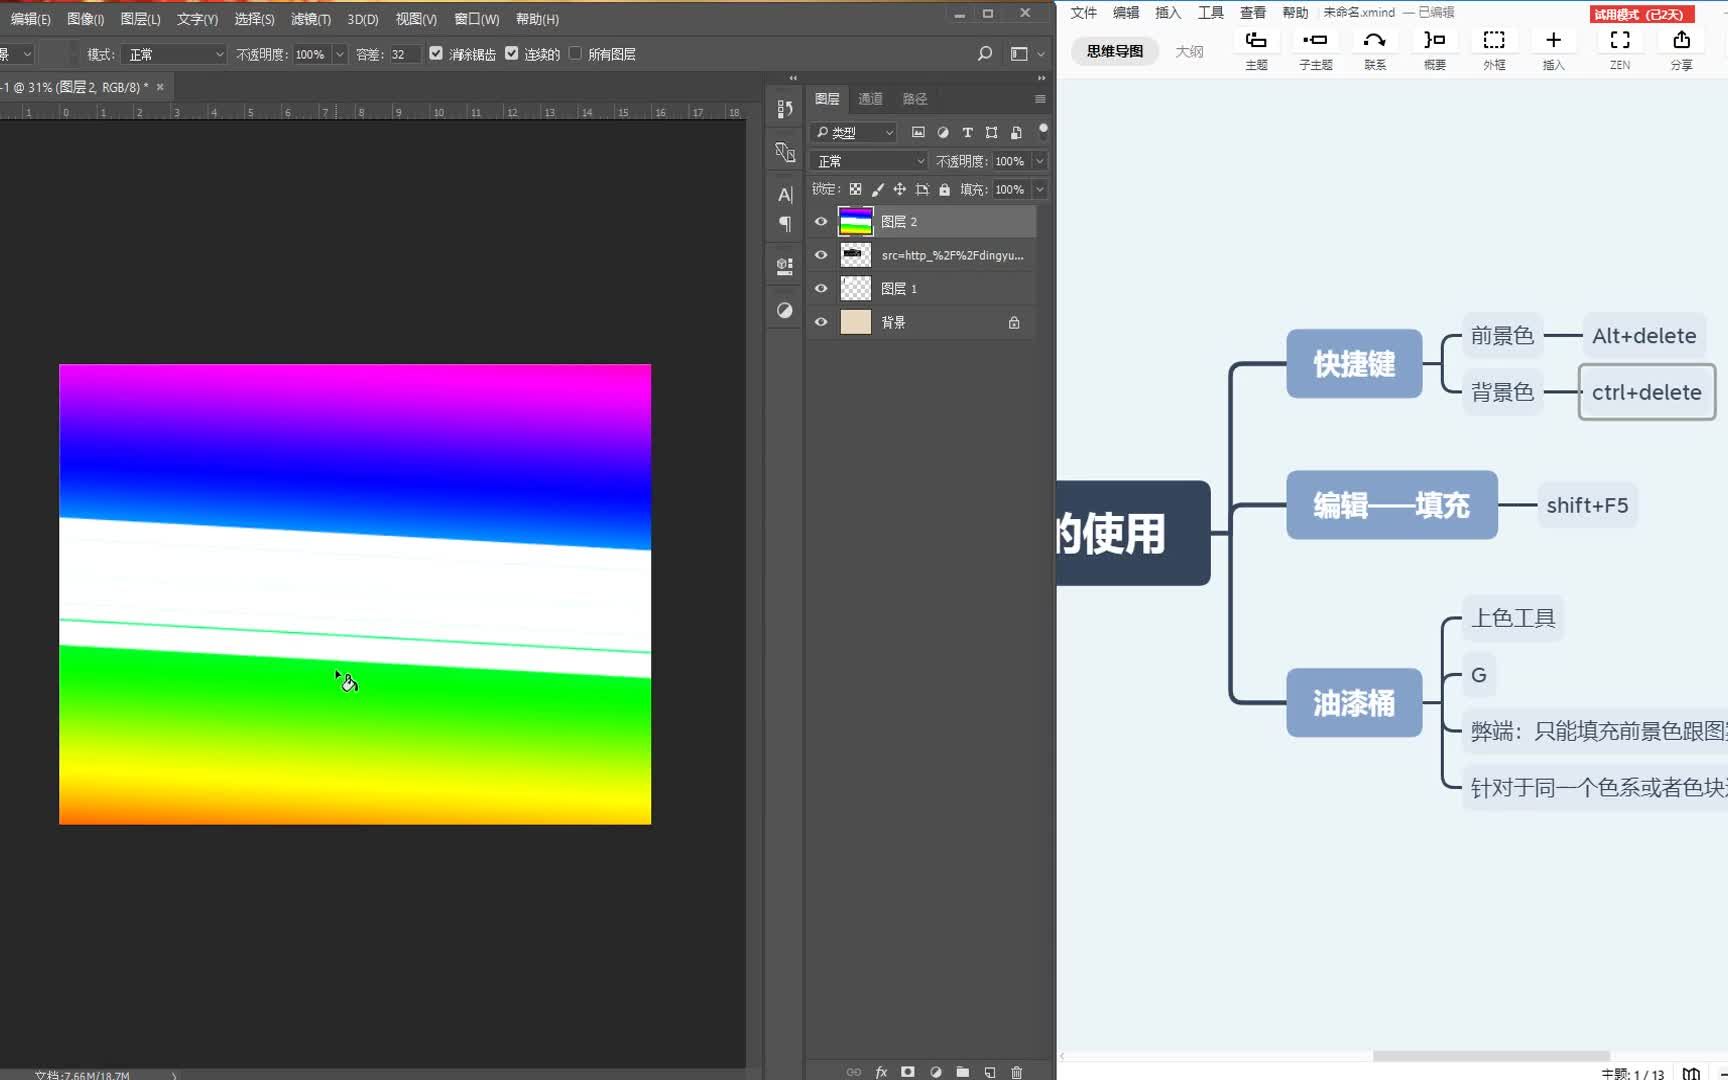Open mode (模式) dropdown in options bar
This screenshot has width=1728, height=1080.
(175, 54)
